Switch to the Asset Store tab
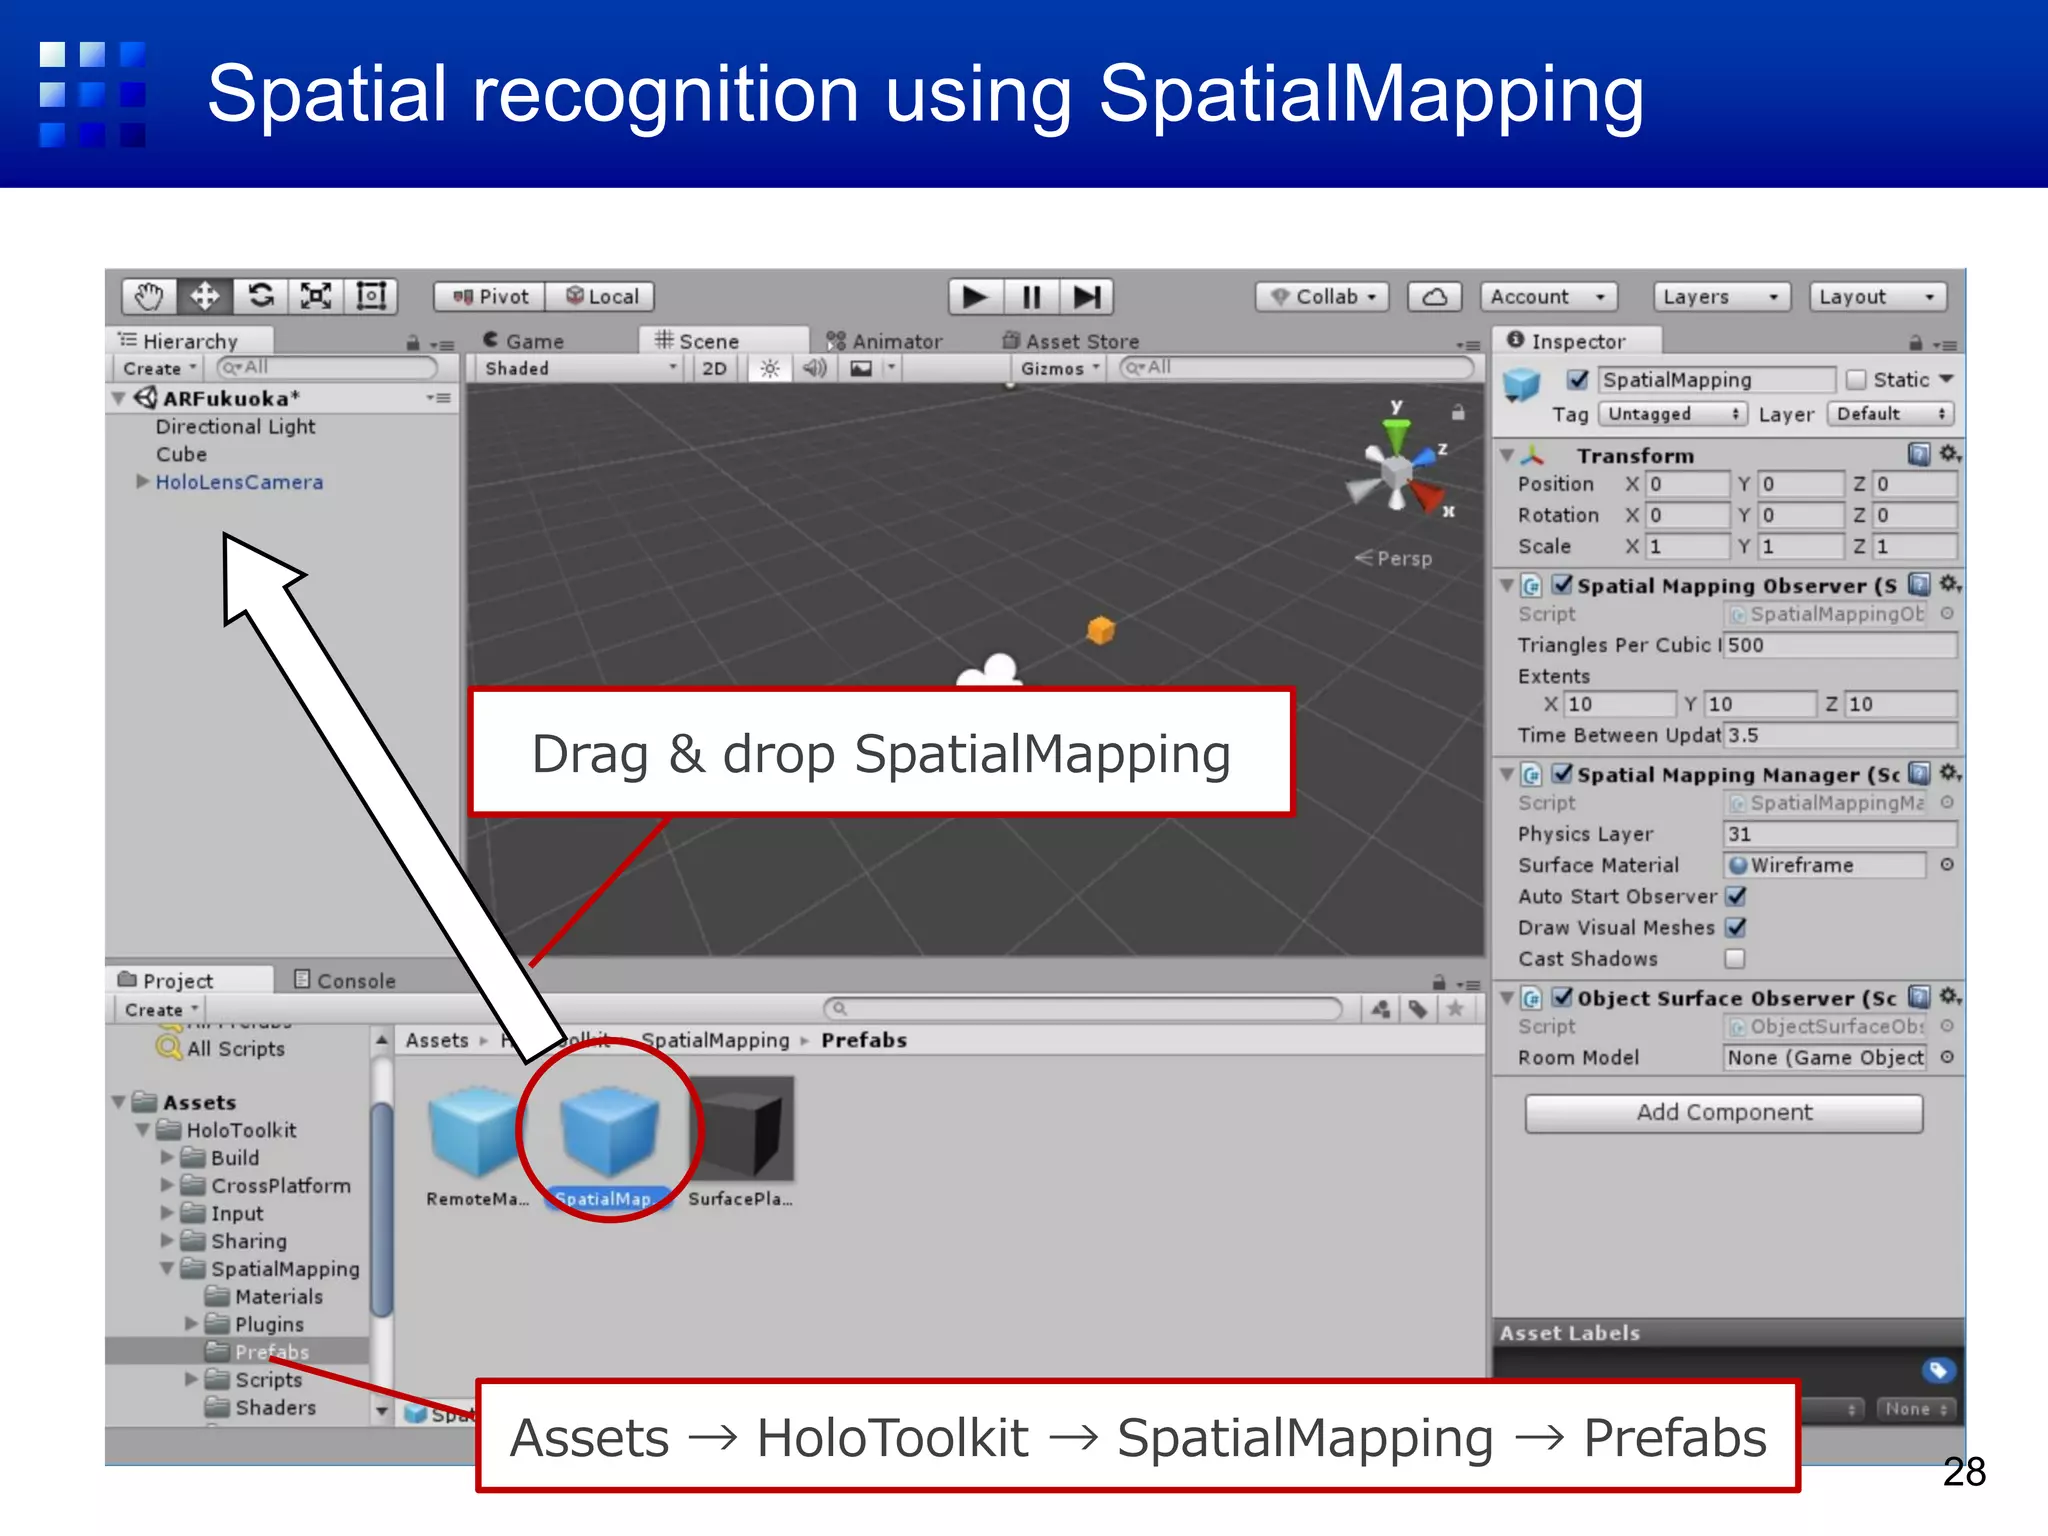This screenshot has width=2048, height=1536. (x=1071, y=341)
